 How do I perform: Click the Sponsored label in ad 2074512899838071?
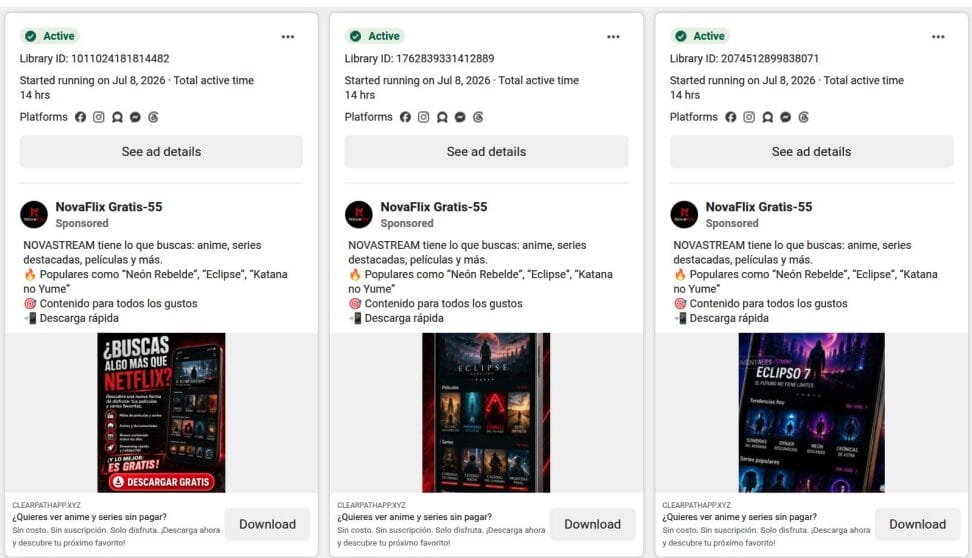[732, 223]
